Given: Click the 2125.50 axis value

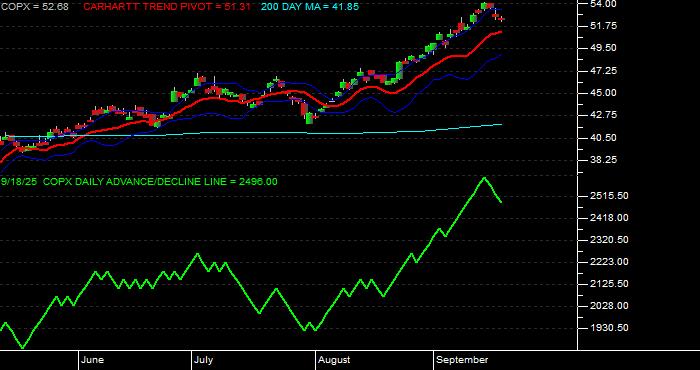Looking at the screenshot, I should click(610, 284).
